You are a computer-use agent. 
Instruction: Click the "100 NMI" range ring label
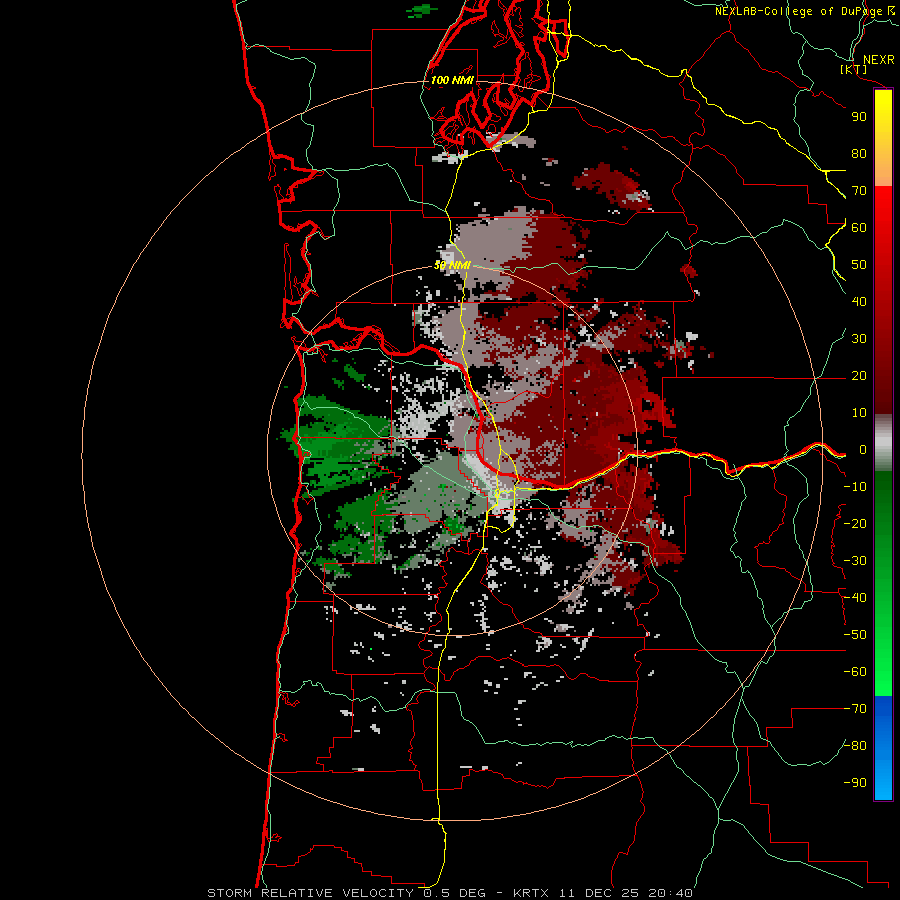click(x=452, y=80)
